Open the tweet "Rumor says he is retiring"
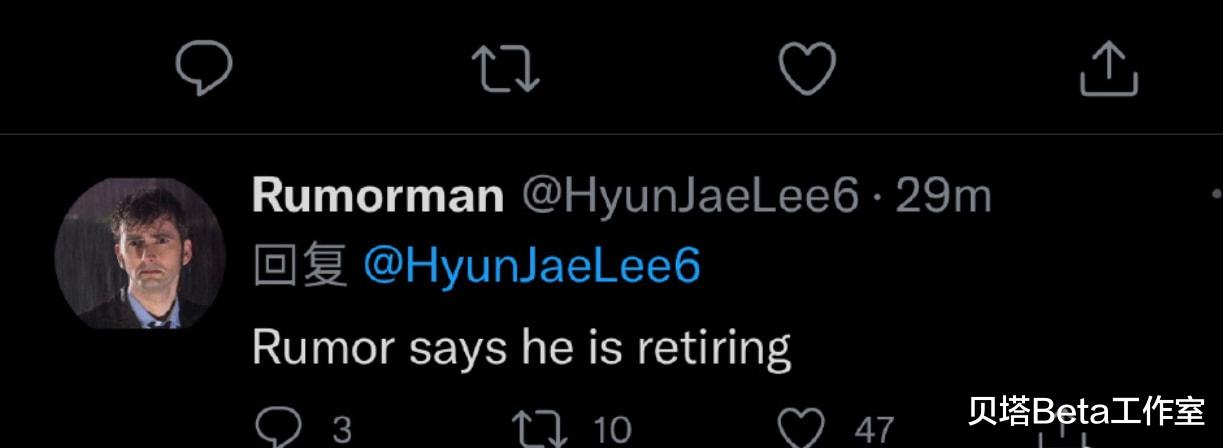The height and width of the screenshot is (448, 1223). tap(521, 346)
